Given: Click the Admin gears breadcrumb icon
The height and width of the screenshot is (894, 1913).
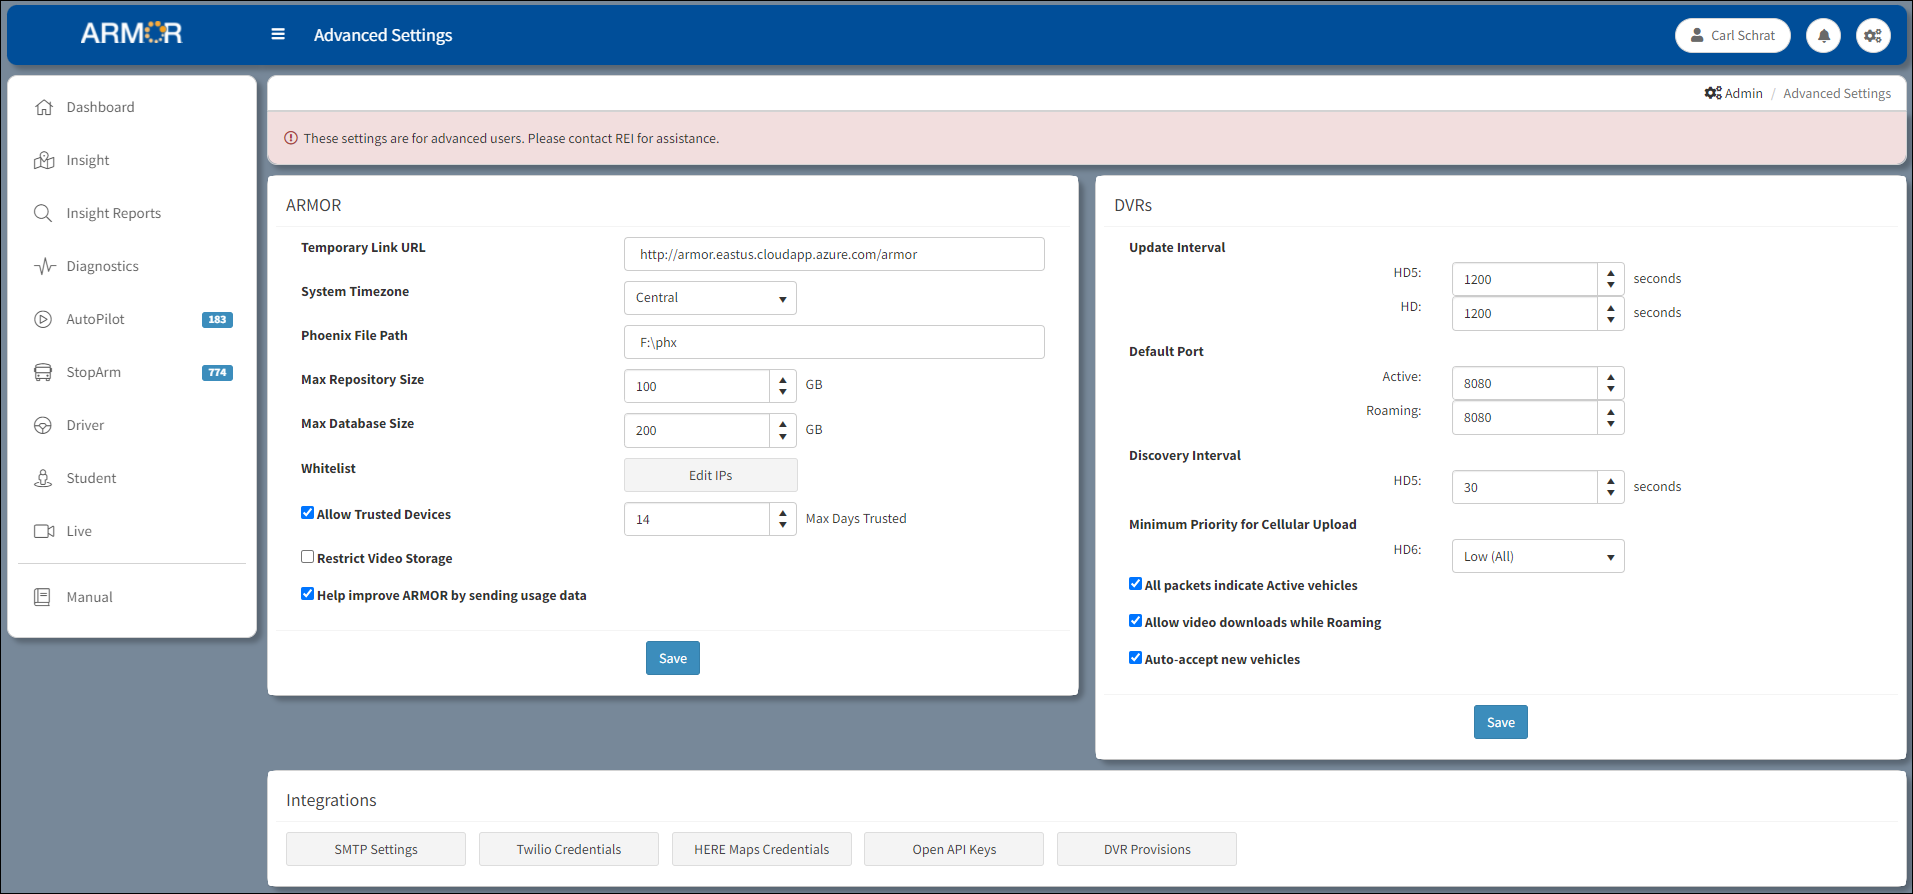Looking at the screenshot, I should tap(1713, 93).
